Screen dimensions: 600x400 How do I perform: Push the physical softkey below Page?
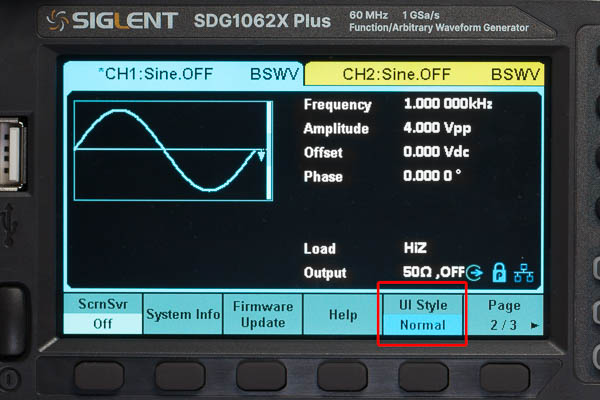tap(505, 377)
